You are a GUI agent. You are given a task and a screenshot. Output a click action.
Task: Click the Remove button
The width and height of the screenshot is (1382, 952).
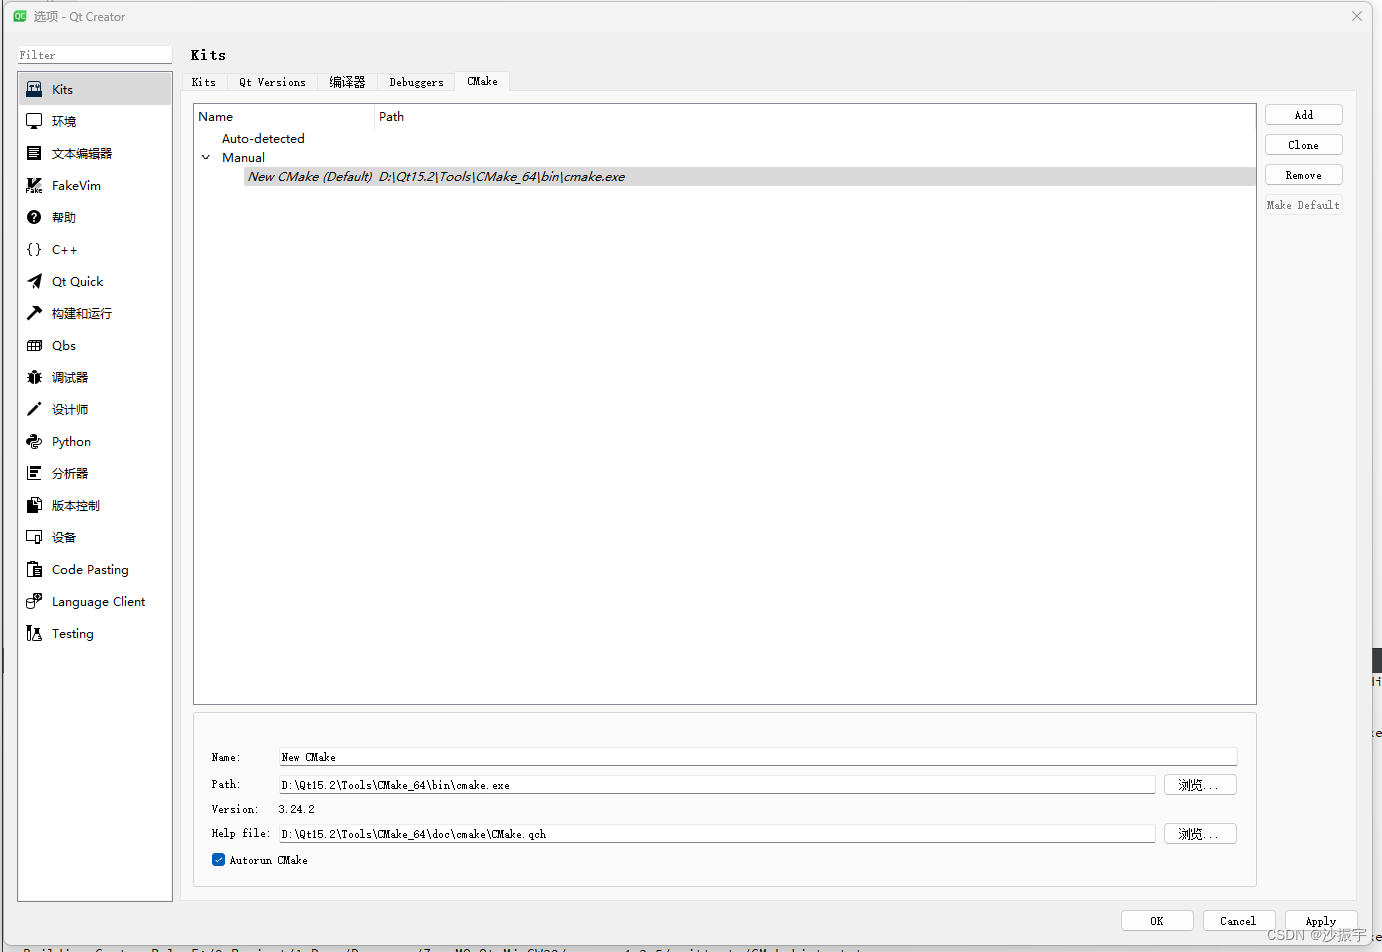click(1303, 175)
